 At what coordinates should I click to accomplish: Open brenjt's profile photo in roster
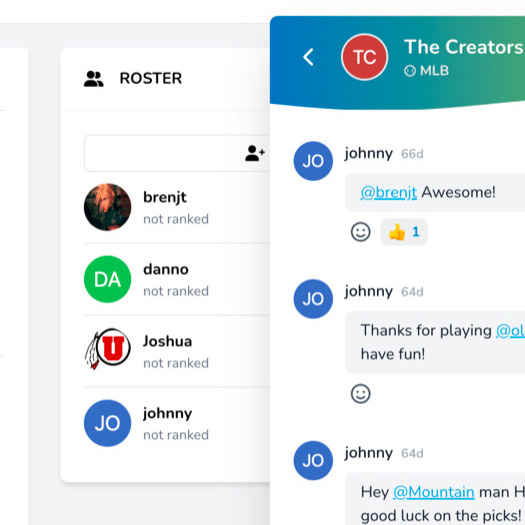pos(107,207)
